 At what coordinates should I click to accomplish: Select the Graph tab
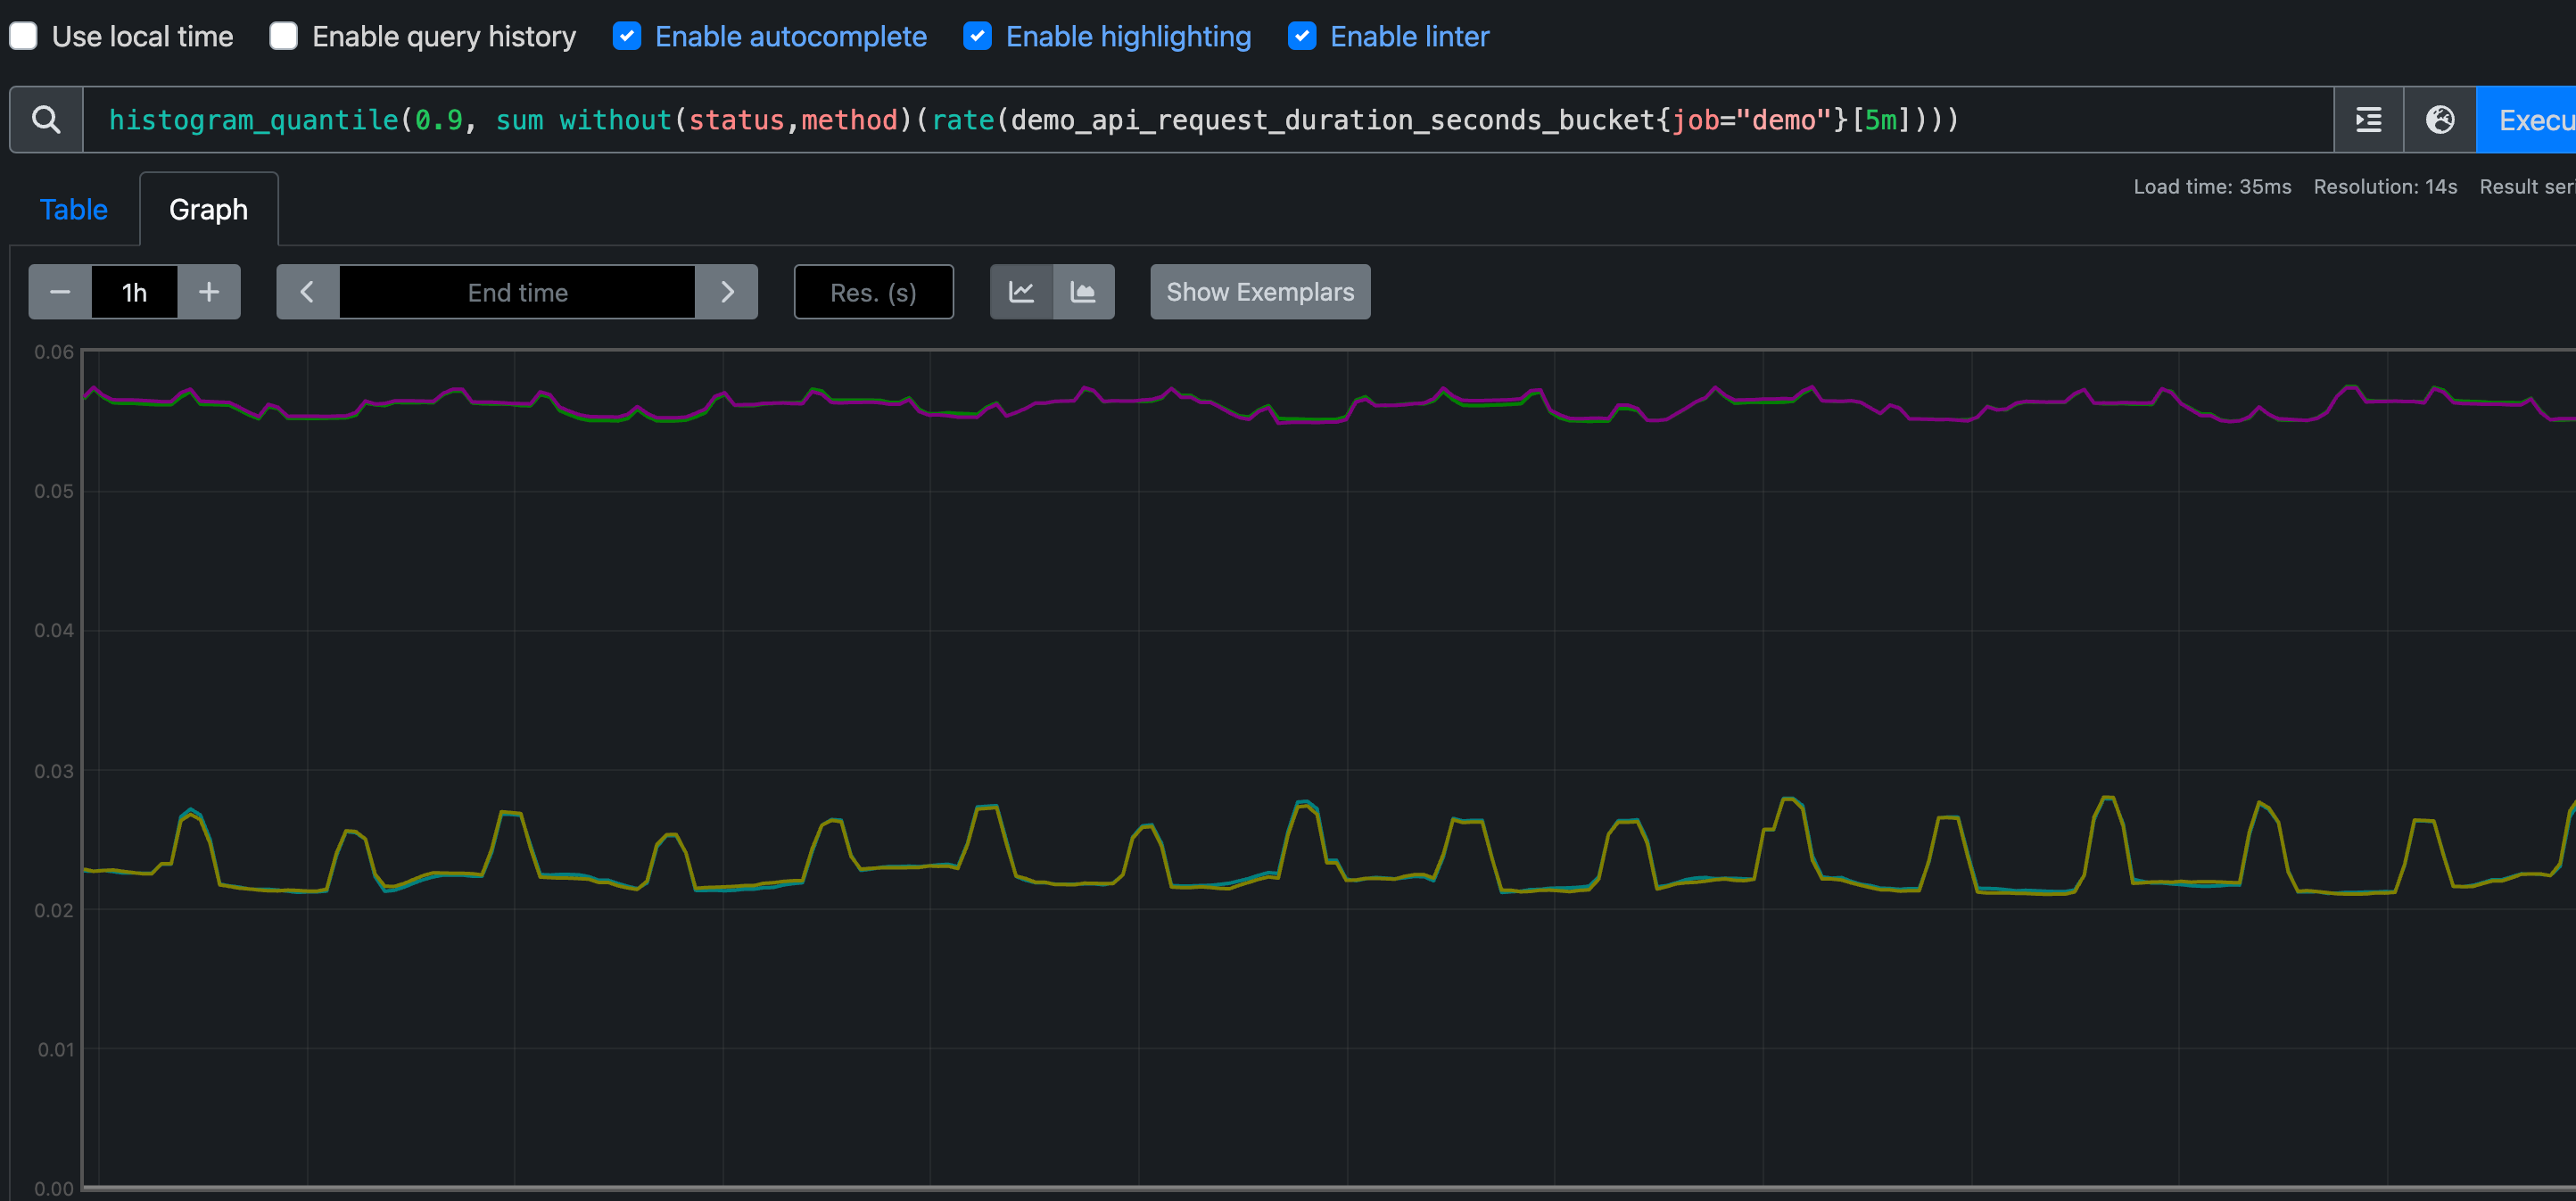208,209
